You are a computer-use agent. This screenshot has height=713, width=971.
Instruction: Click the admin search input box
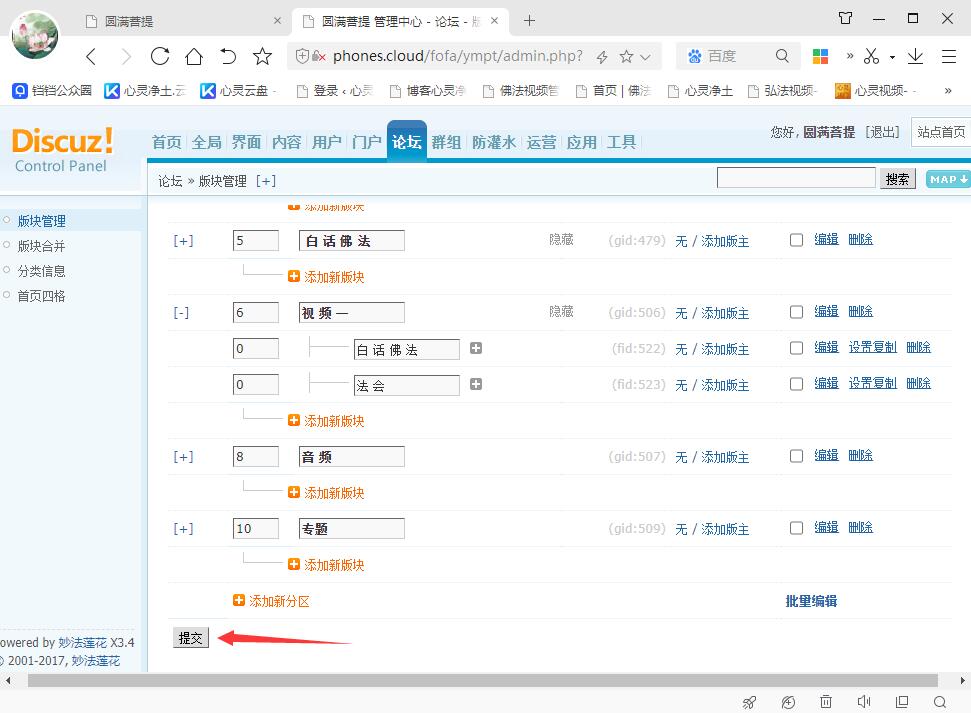[796, 178]
